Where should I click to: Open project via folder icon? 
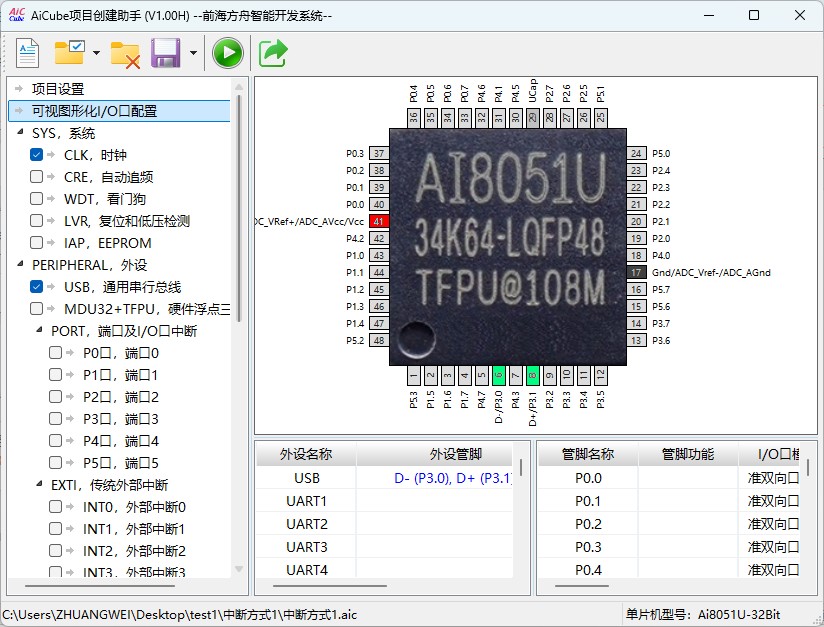tap(69, 53)
